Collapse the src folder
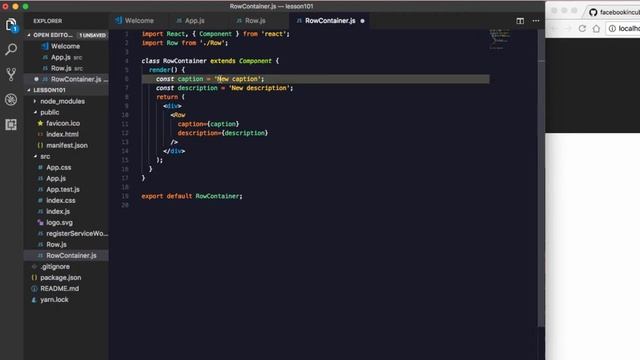Screen dimensions: 640x360 [x=45, y=156]
